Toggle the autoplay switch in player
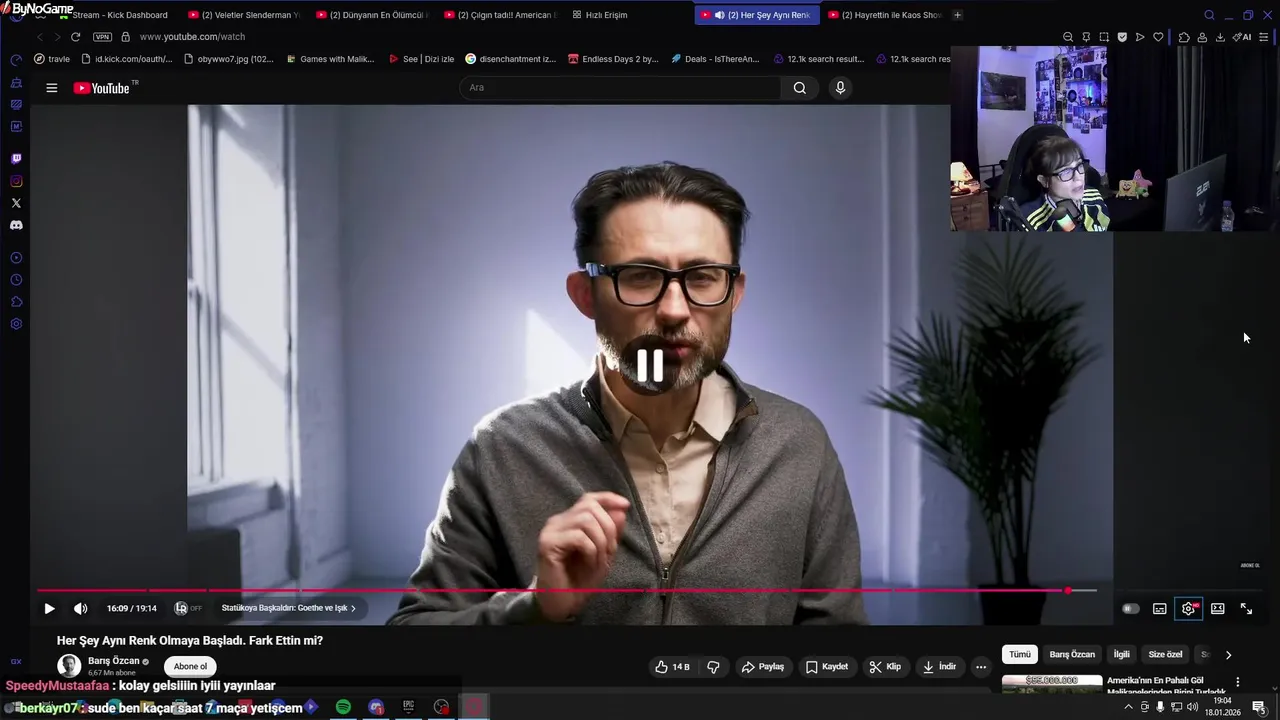Viewport: 1280px width, 720px height. coord(1130,608)
